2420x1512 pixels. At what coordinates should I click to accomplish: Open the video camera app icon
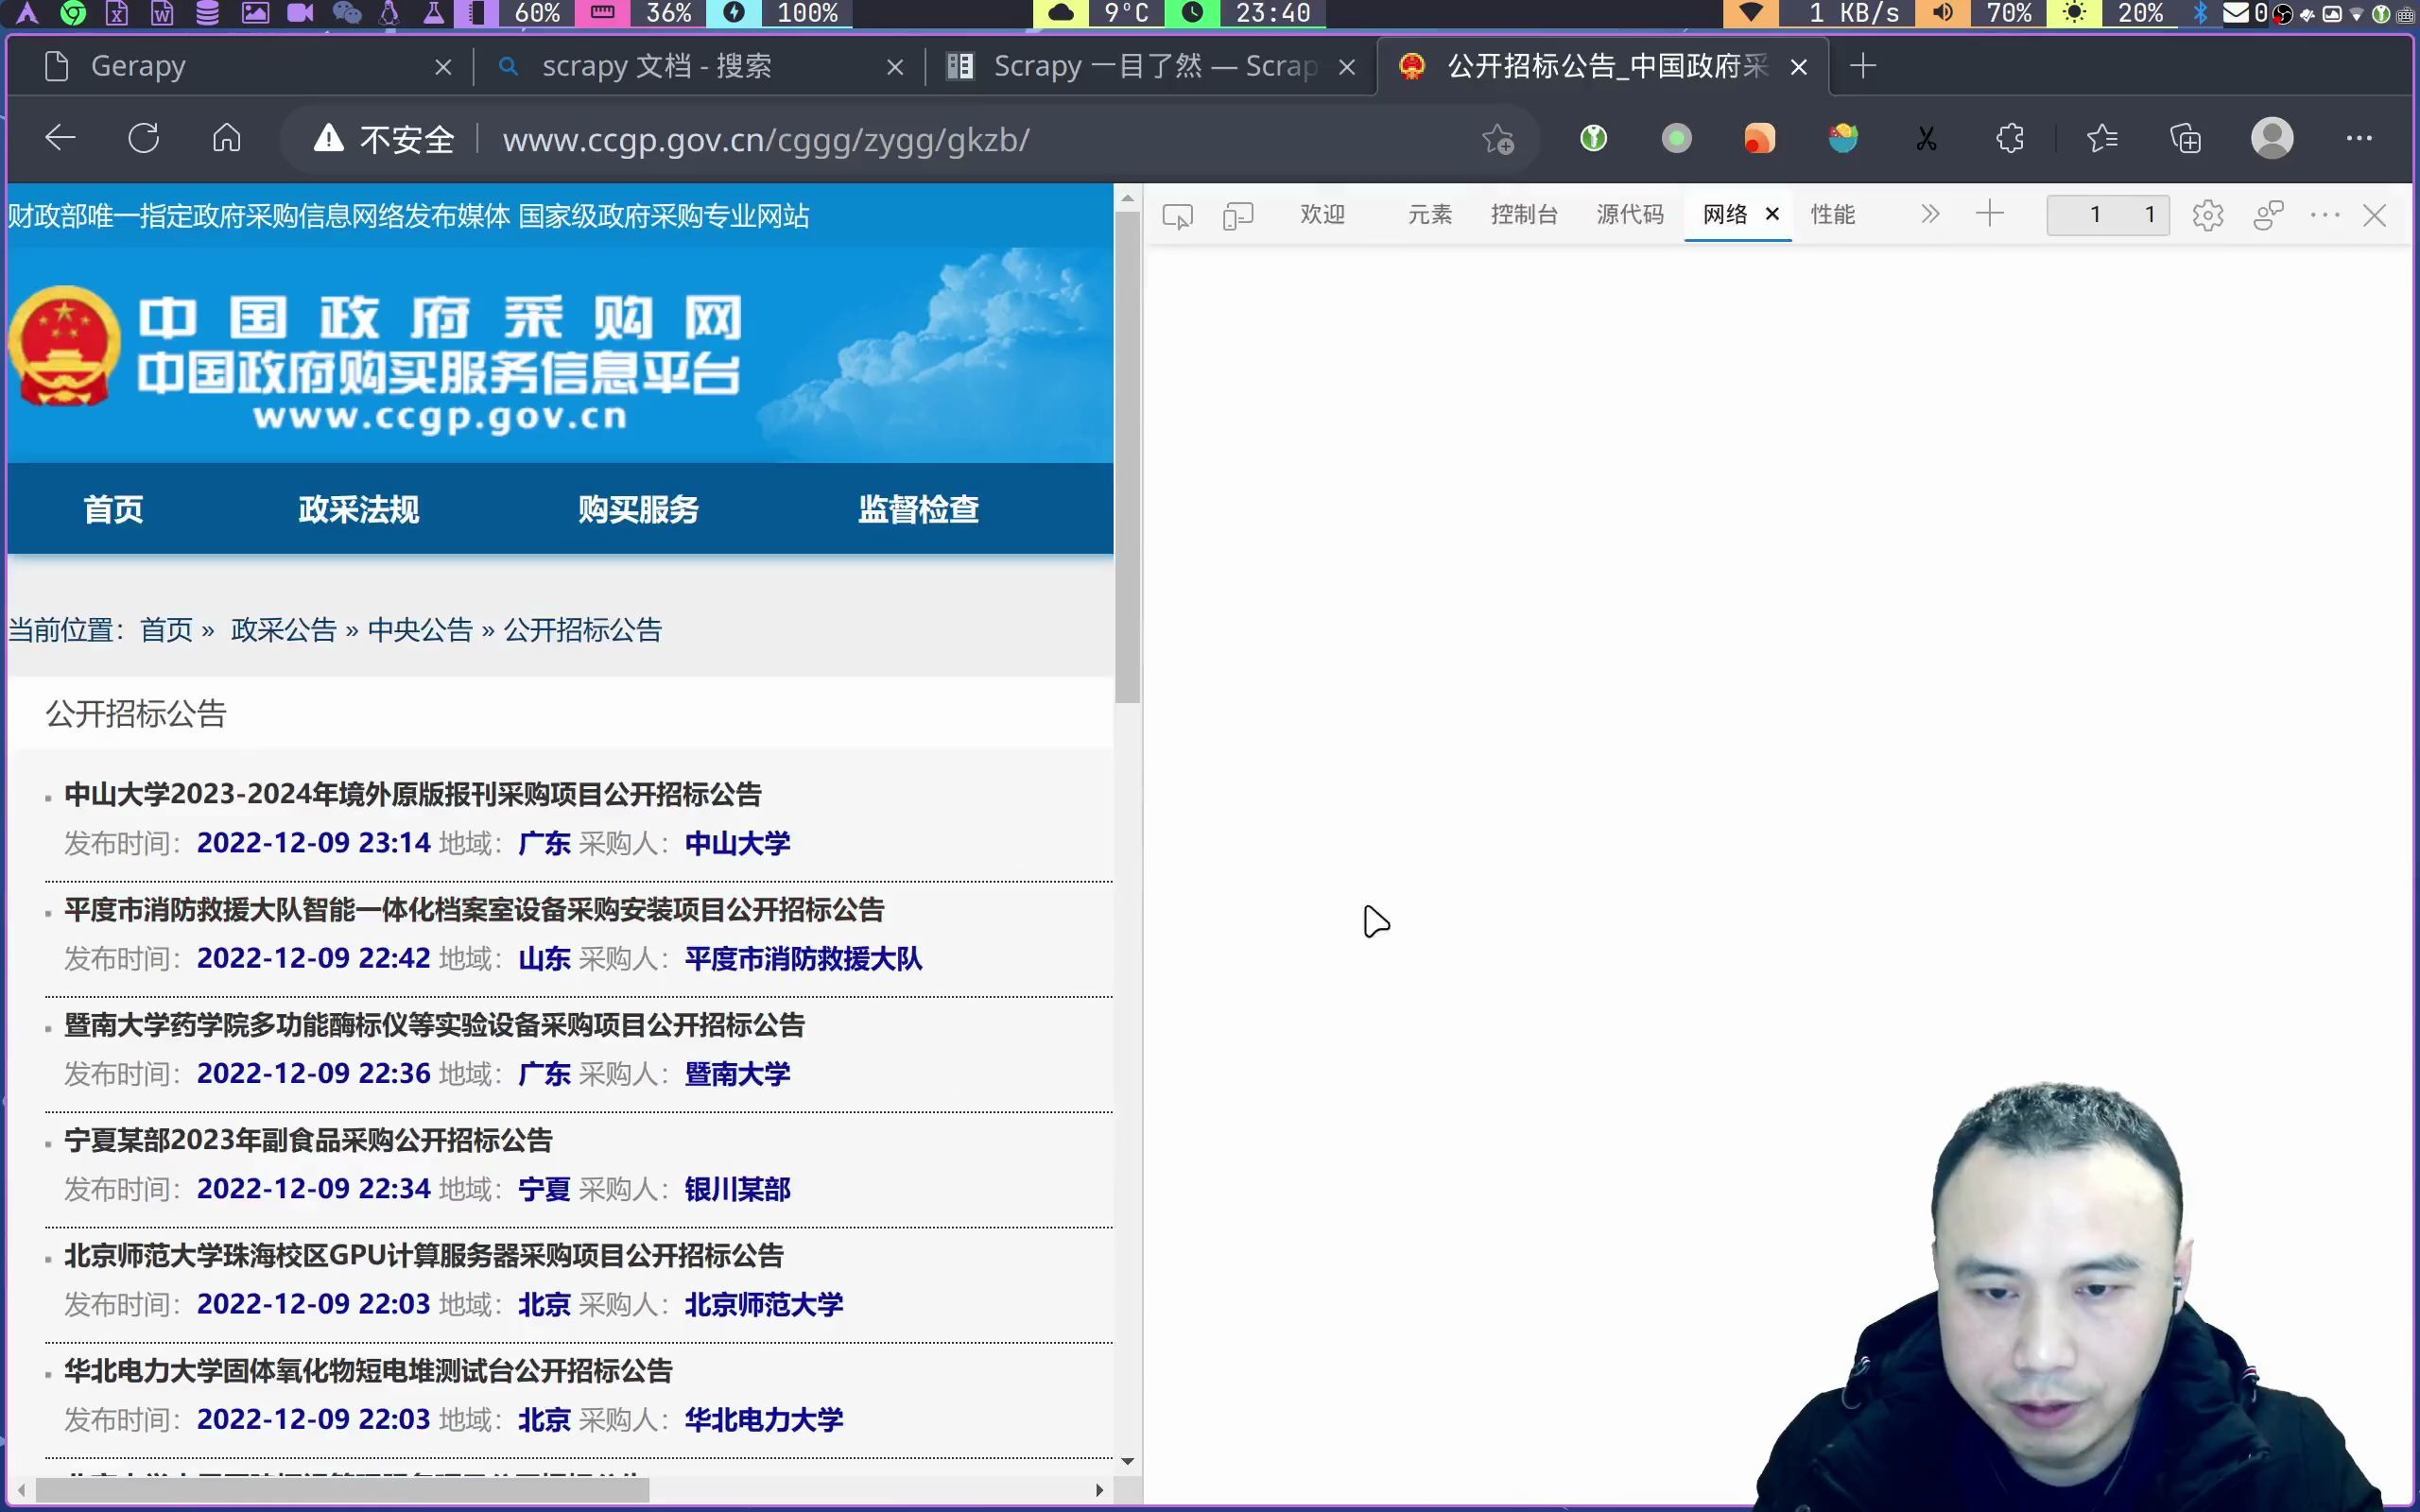pyautogui.click(x=300, y=13)
